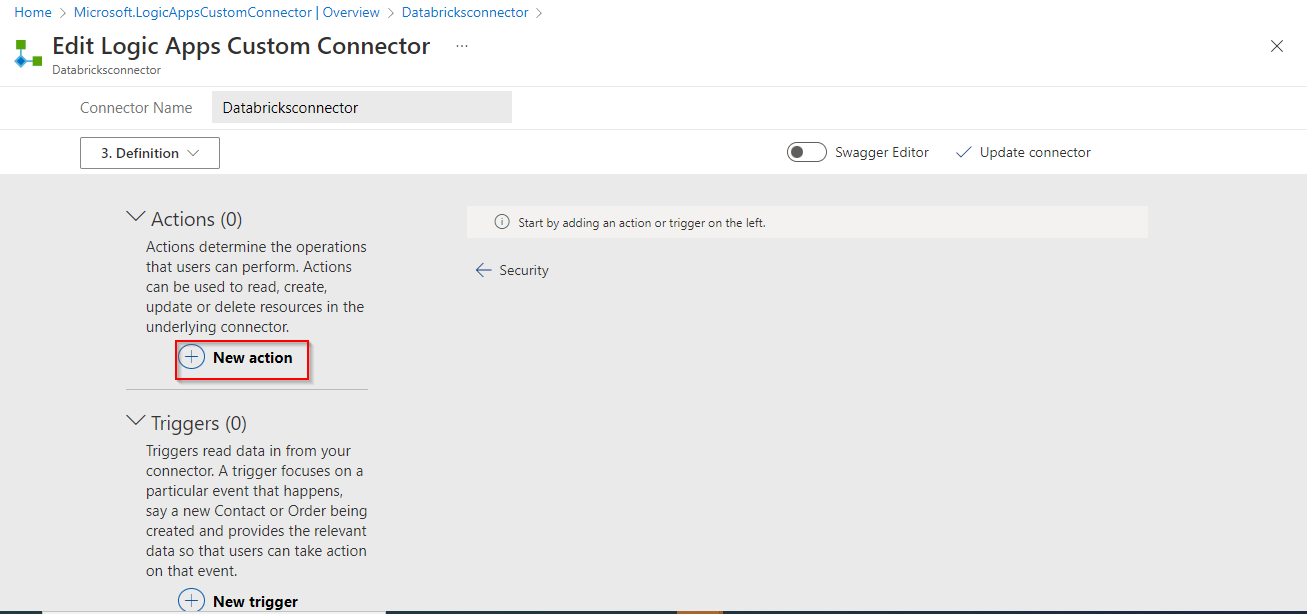Viewport: 1307px width, 614px height.
Task: Go to Home breadcrumb
Action: coord(33,13)
